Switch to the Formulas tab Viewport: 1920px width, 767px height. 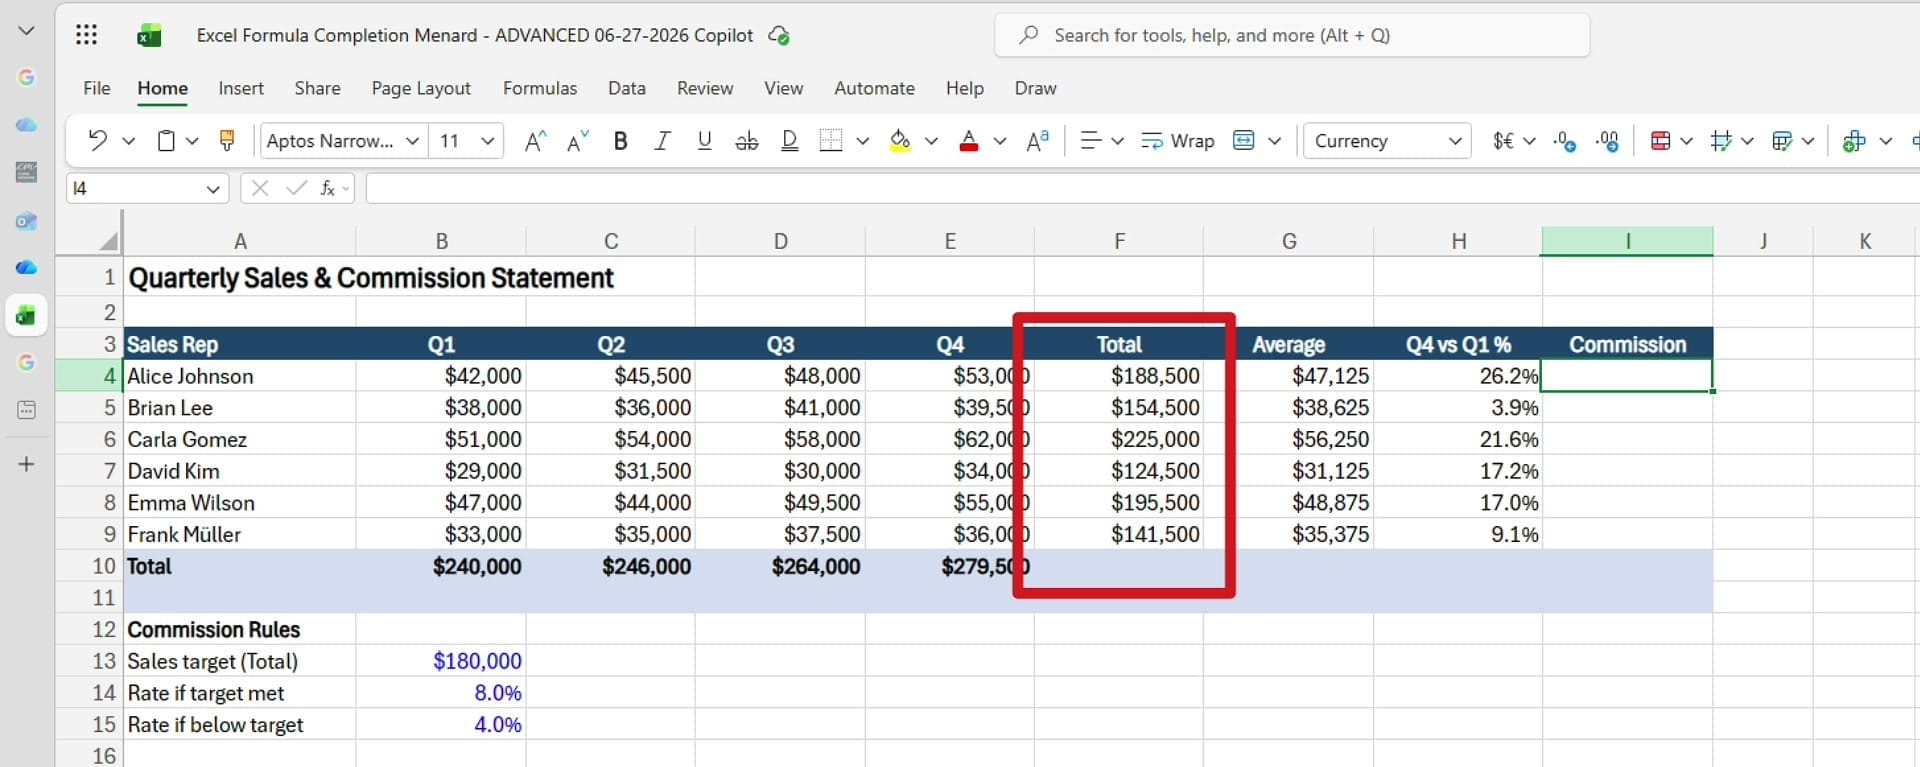tap(540, 88)
